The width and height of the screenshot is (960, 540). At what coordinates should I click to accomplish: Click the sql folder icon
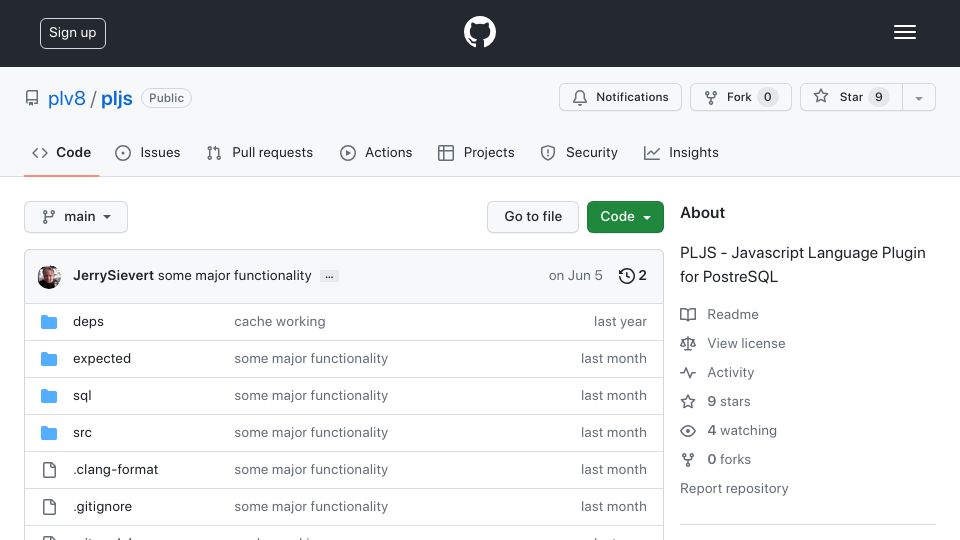pos(49,396)
